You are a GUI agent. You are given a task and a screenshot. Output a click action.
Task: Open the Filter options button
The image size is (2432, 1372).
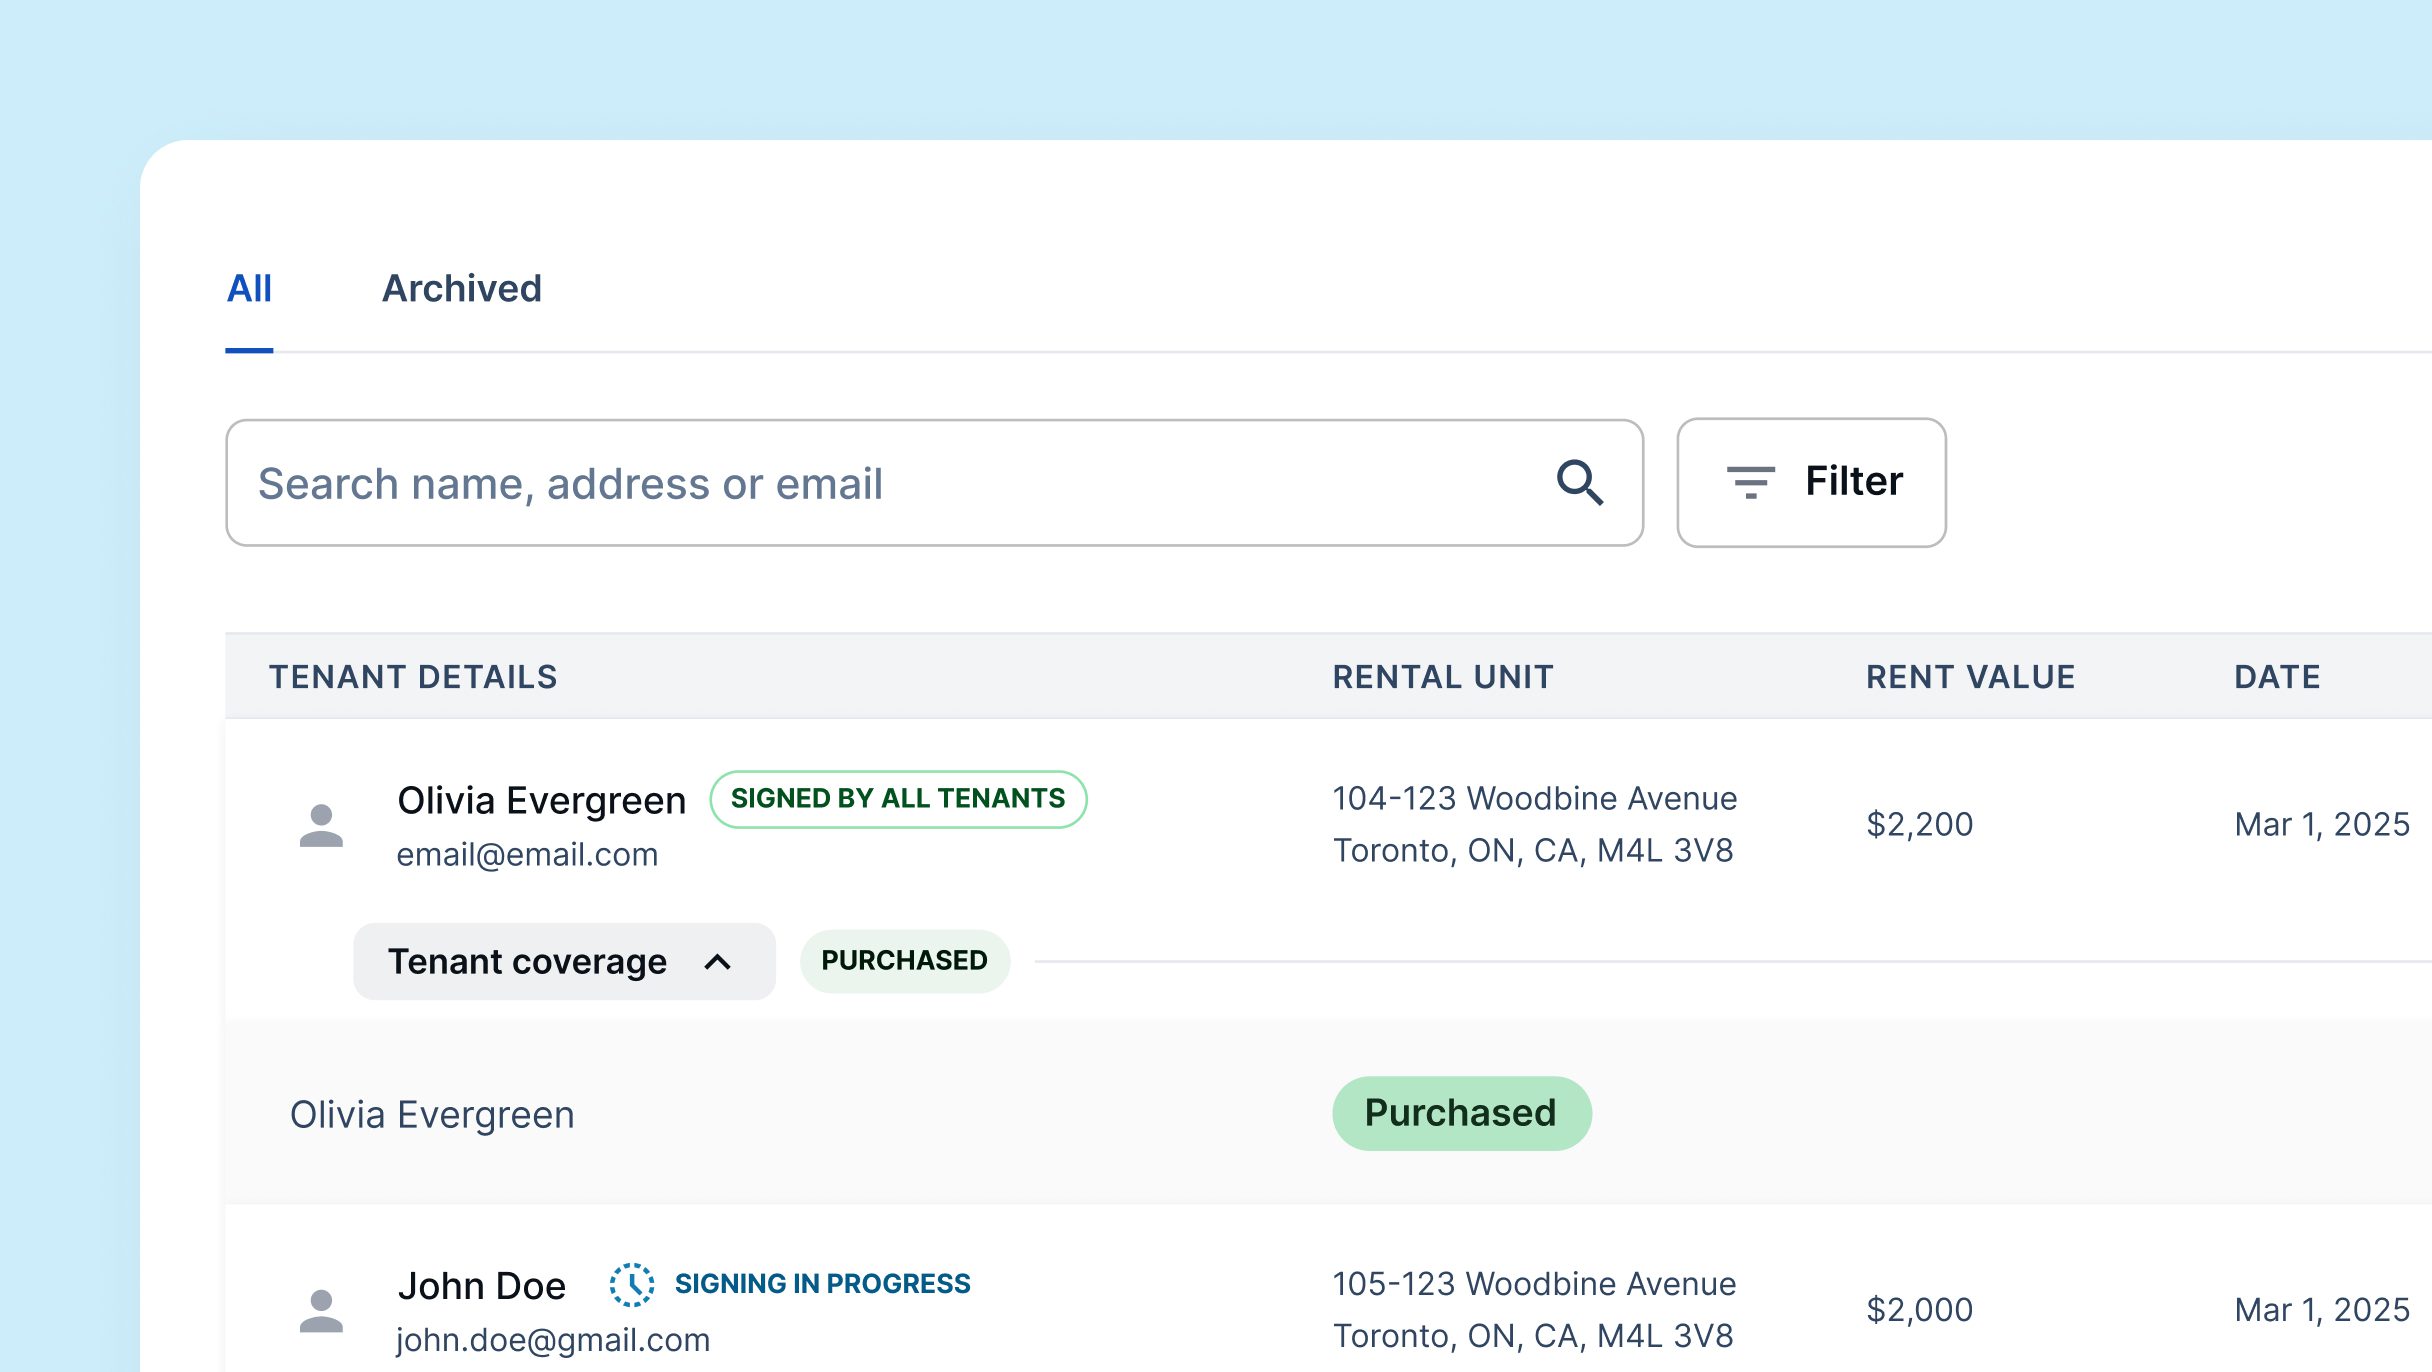click(1811, 482)
